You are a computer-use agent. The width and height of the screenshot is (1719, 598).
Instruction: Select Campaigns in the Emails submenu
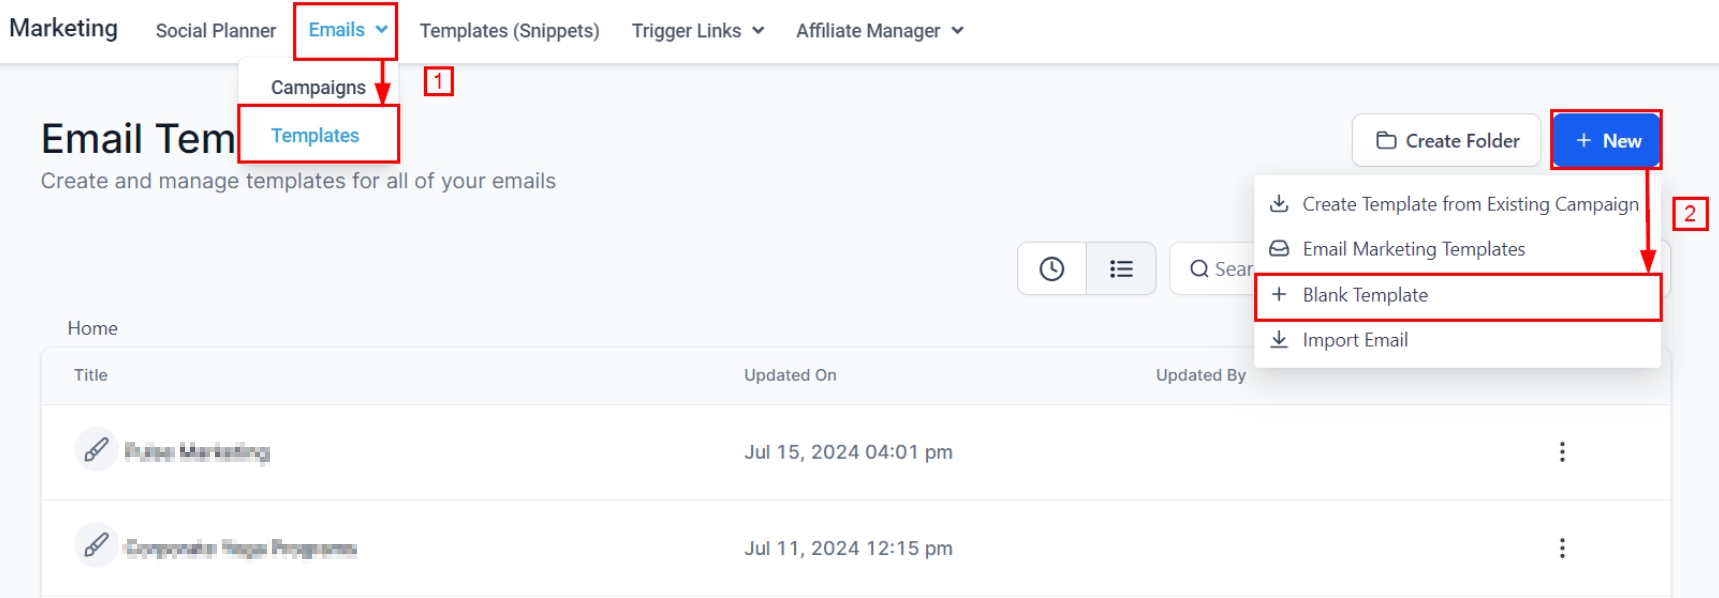click(x=318, y=88)
